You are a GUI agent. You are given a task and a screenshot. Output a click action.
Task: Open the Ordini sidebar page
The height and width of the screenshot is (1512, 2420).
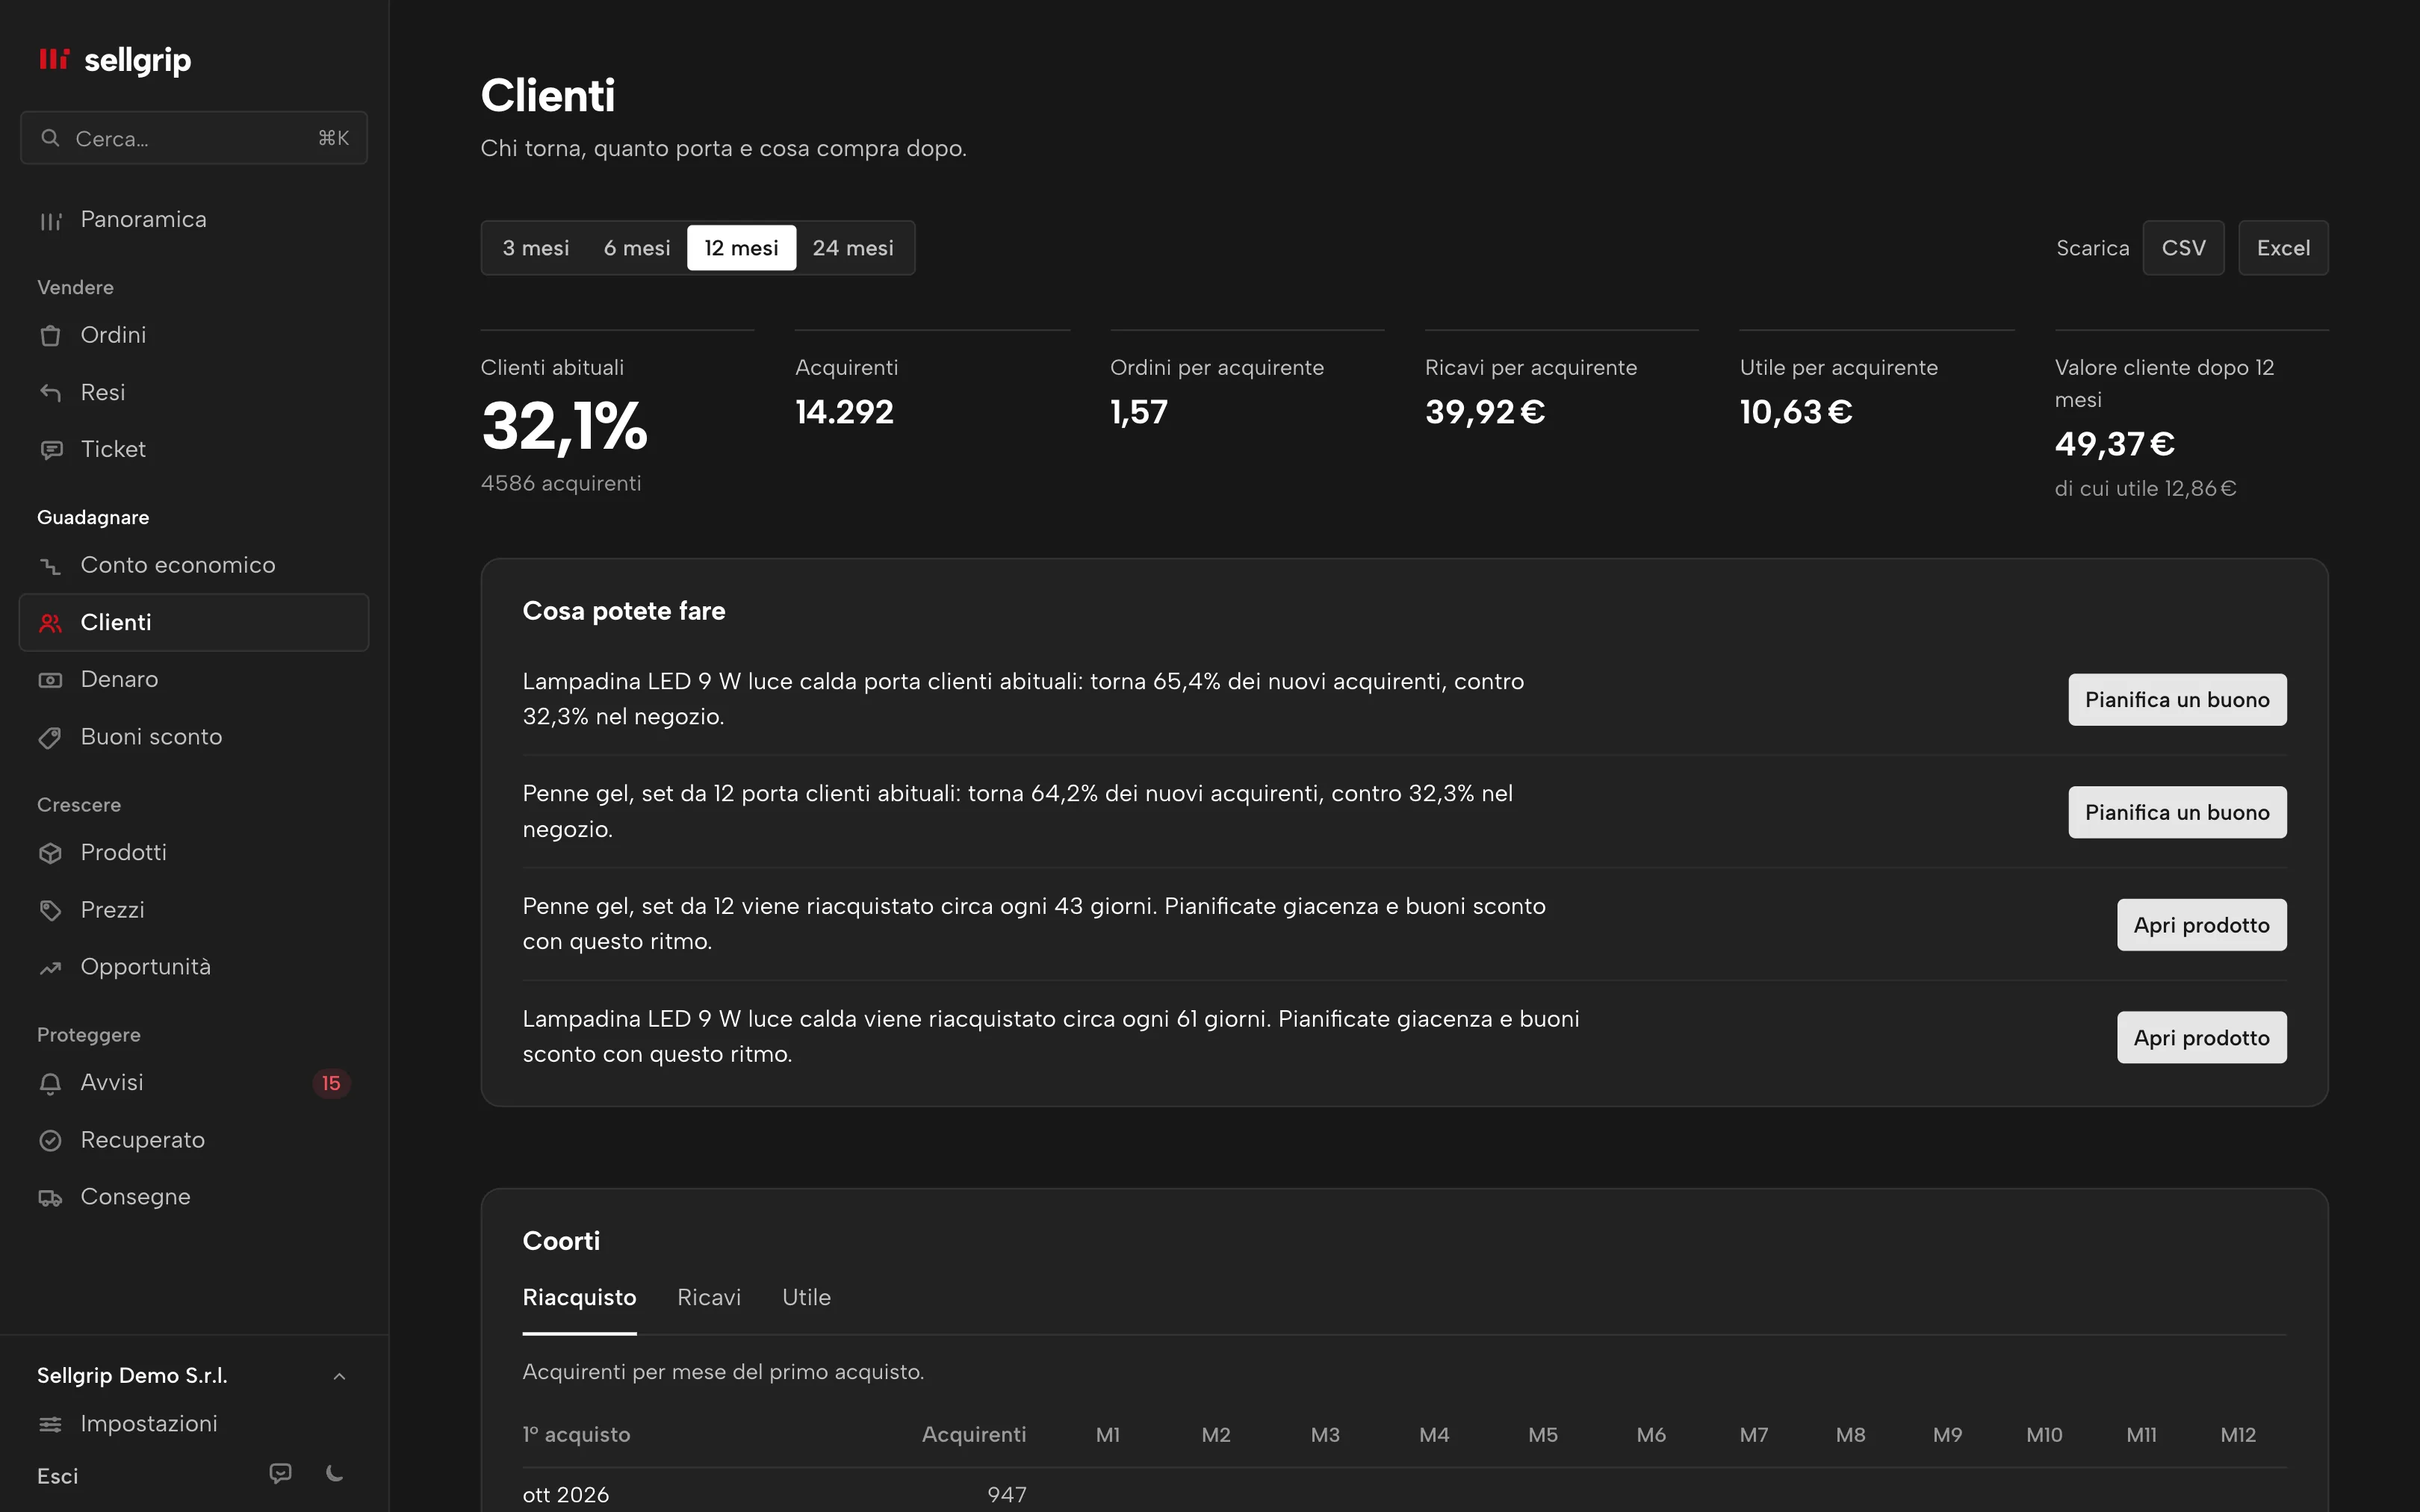194,336
